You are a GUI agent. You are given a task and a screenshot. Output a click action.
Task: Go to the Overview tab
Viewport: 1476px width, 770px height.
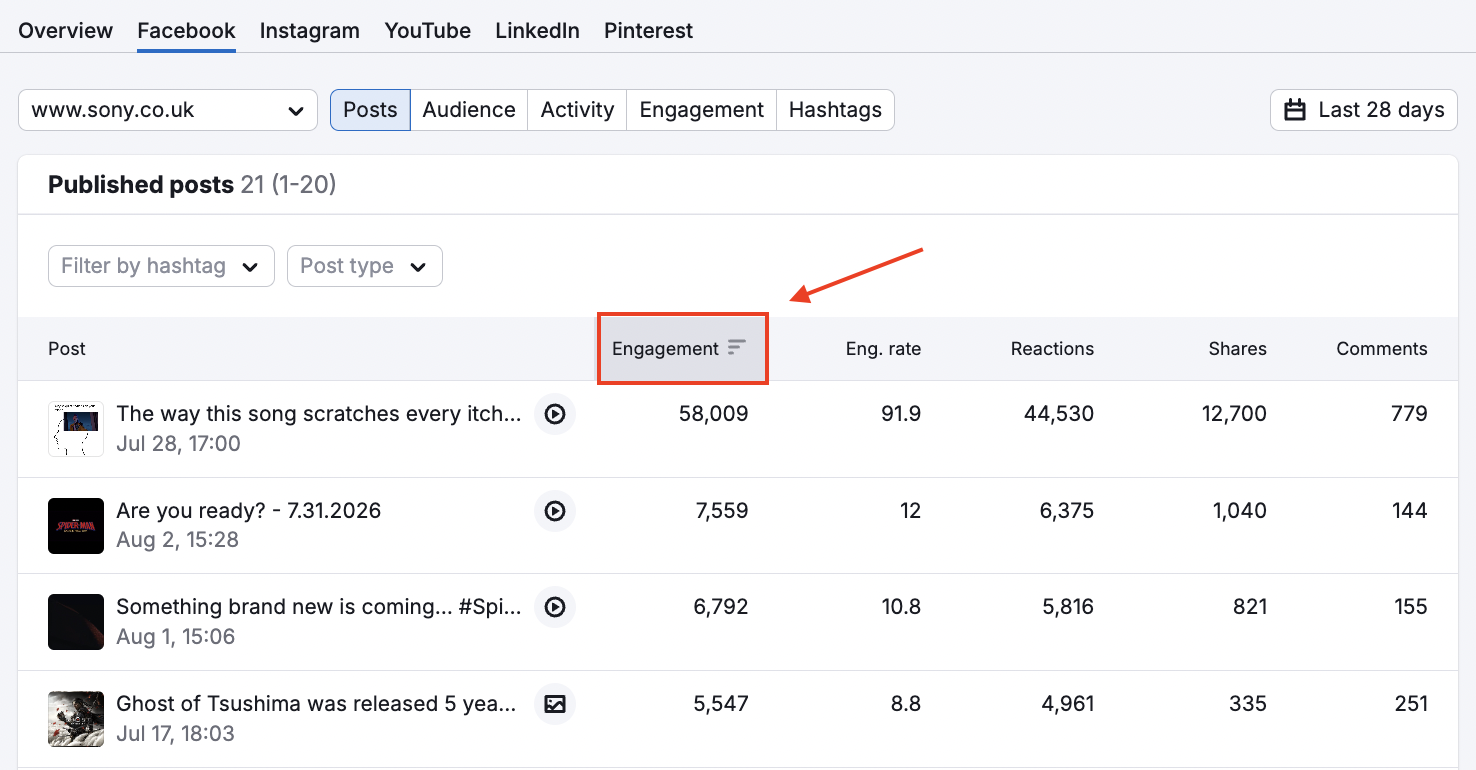tap(65, 31)
